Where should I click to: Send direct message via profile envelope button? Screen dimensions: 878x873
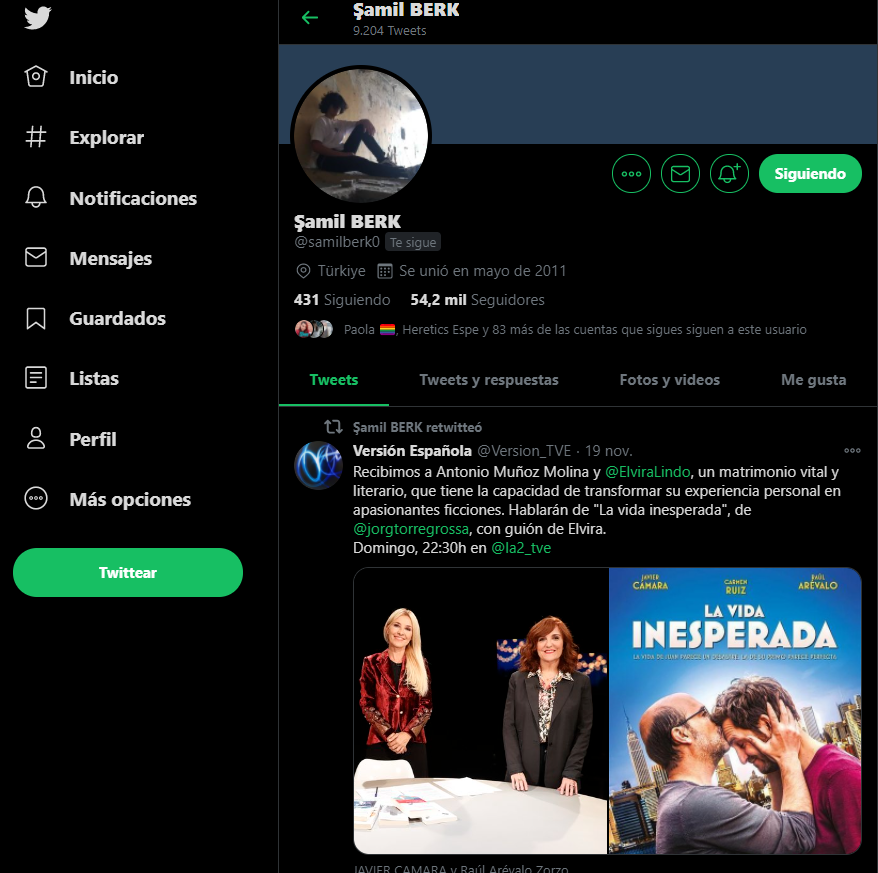click(x=680, y=174)
